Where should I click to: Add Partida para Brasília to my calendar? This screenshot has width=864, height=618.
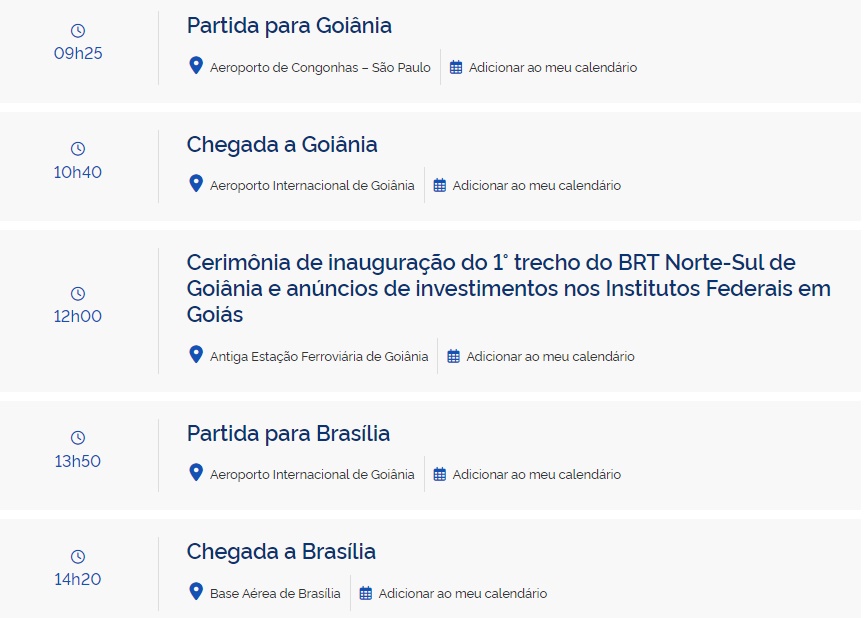pos(537,474)
